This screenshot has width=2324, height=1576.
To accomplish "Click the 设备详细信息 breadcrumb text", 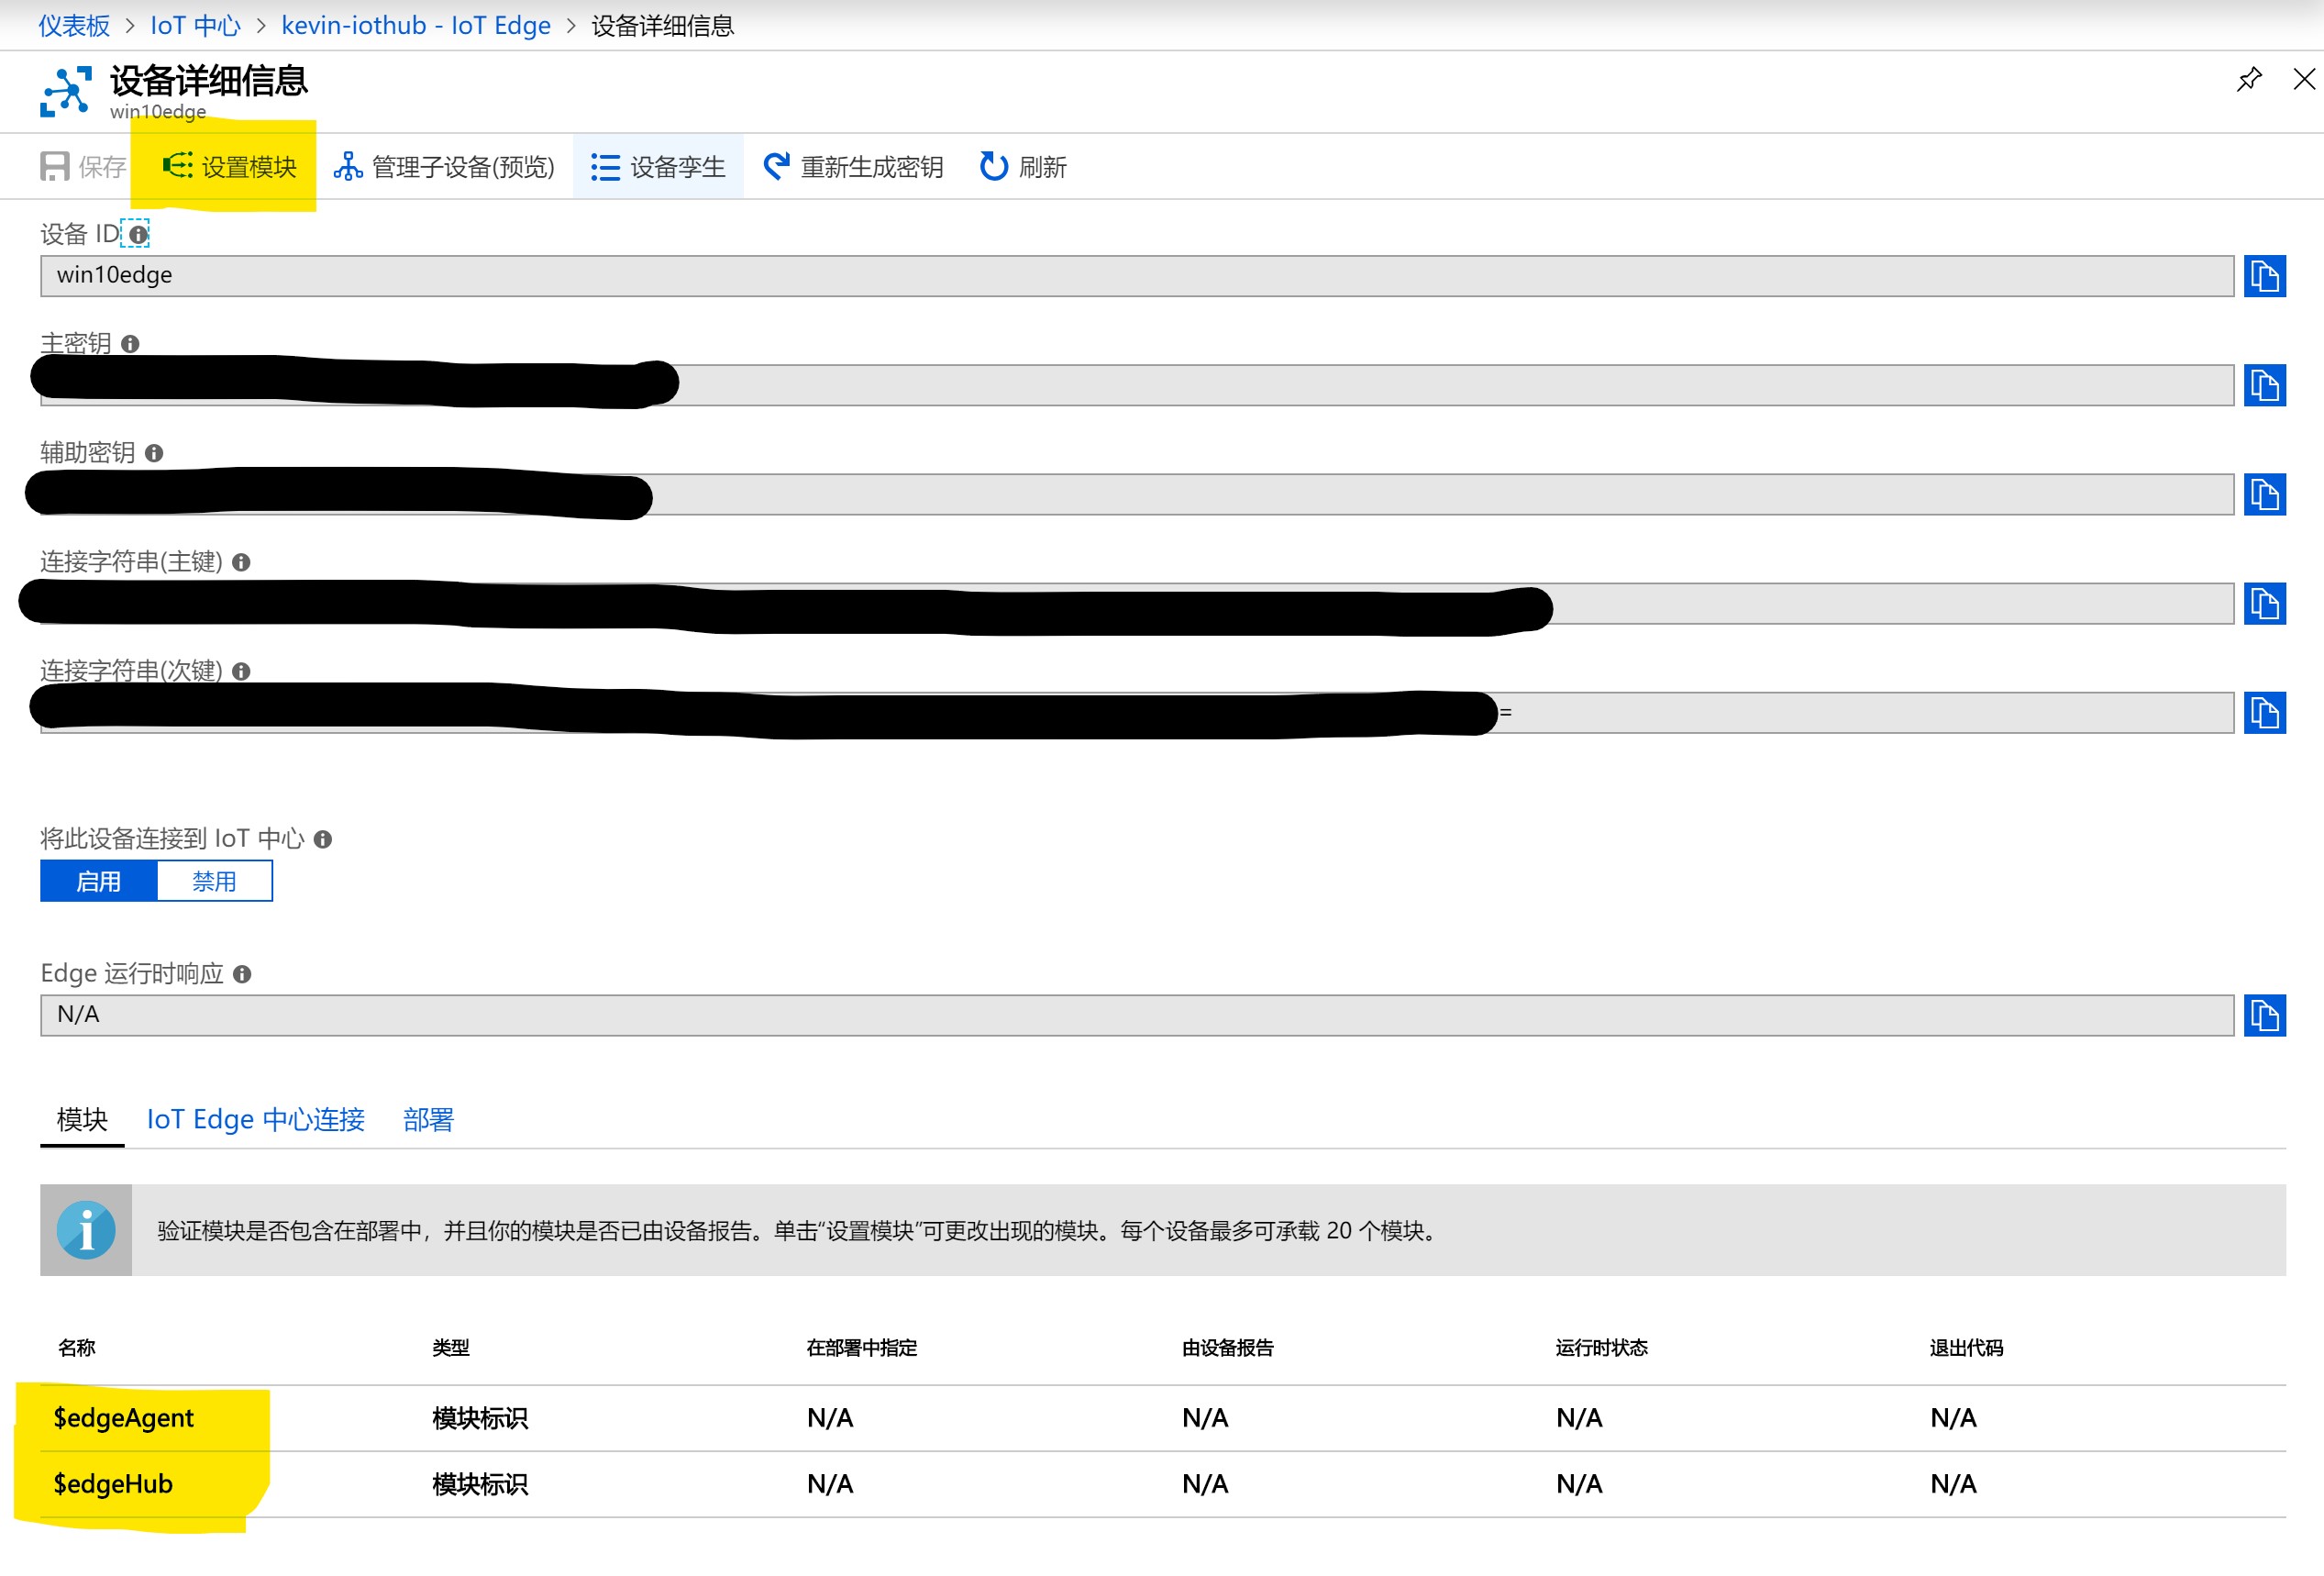I will [663, 25].
